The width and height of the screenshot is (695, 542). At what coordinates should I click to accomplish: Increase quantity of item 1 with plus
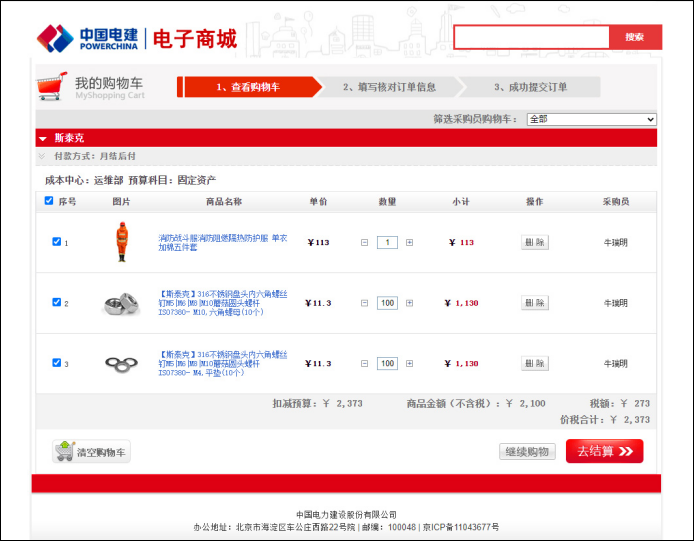[x=410, y=242]
